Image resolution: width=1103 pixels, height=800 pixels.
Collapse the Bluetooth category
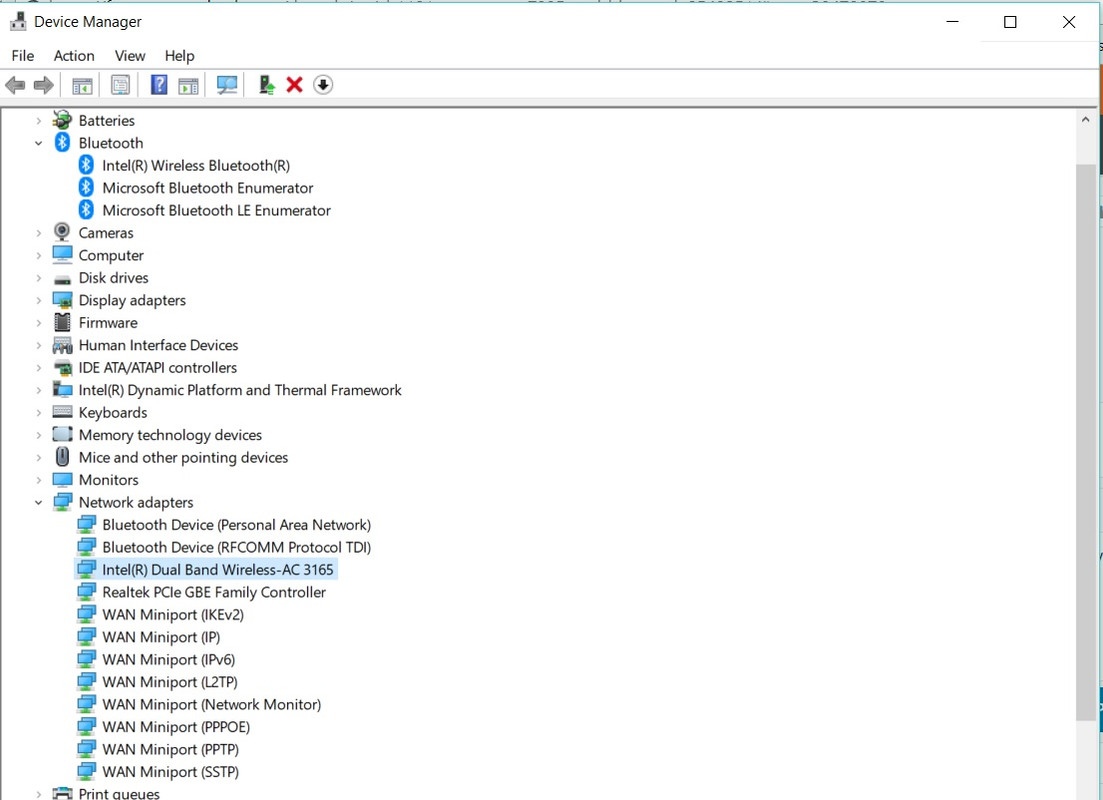[x=39, y=144]
